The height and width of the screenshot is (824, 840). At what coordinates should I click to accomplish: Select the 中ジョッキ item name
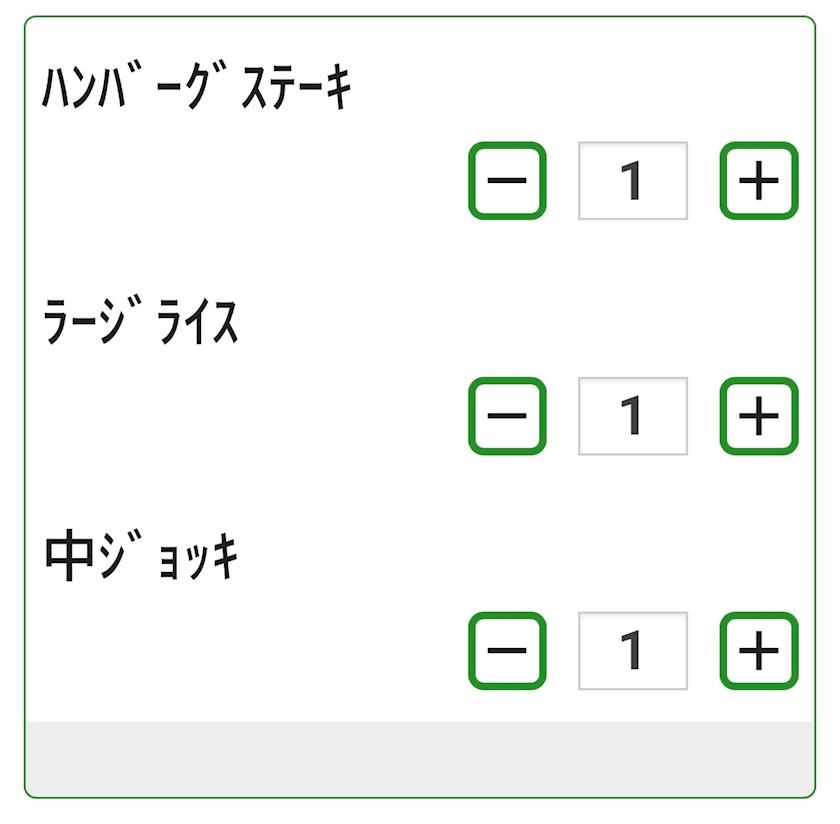coord(141,556)
